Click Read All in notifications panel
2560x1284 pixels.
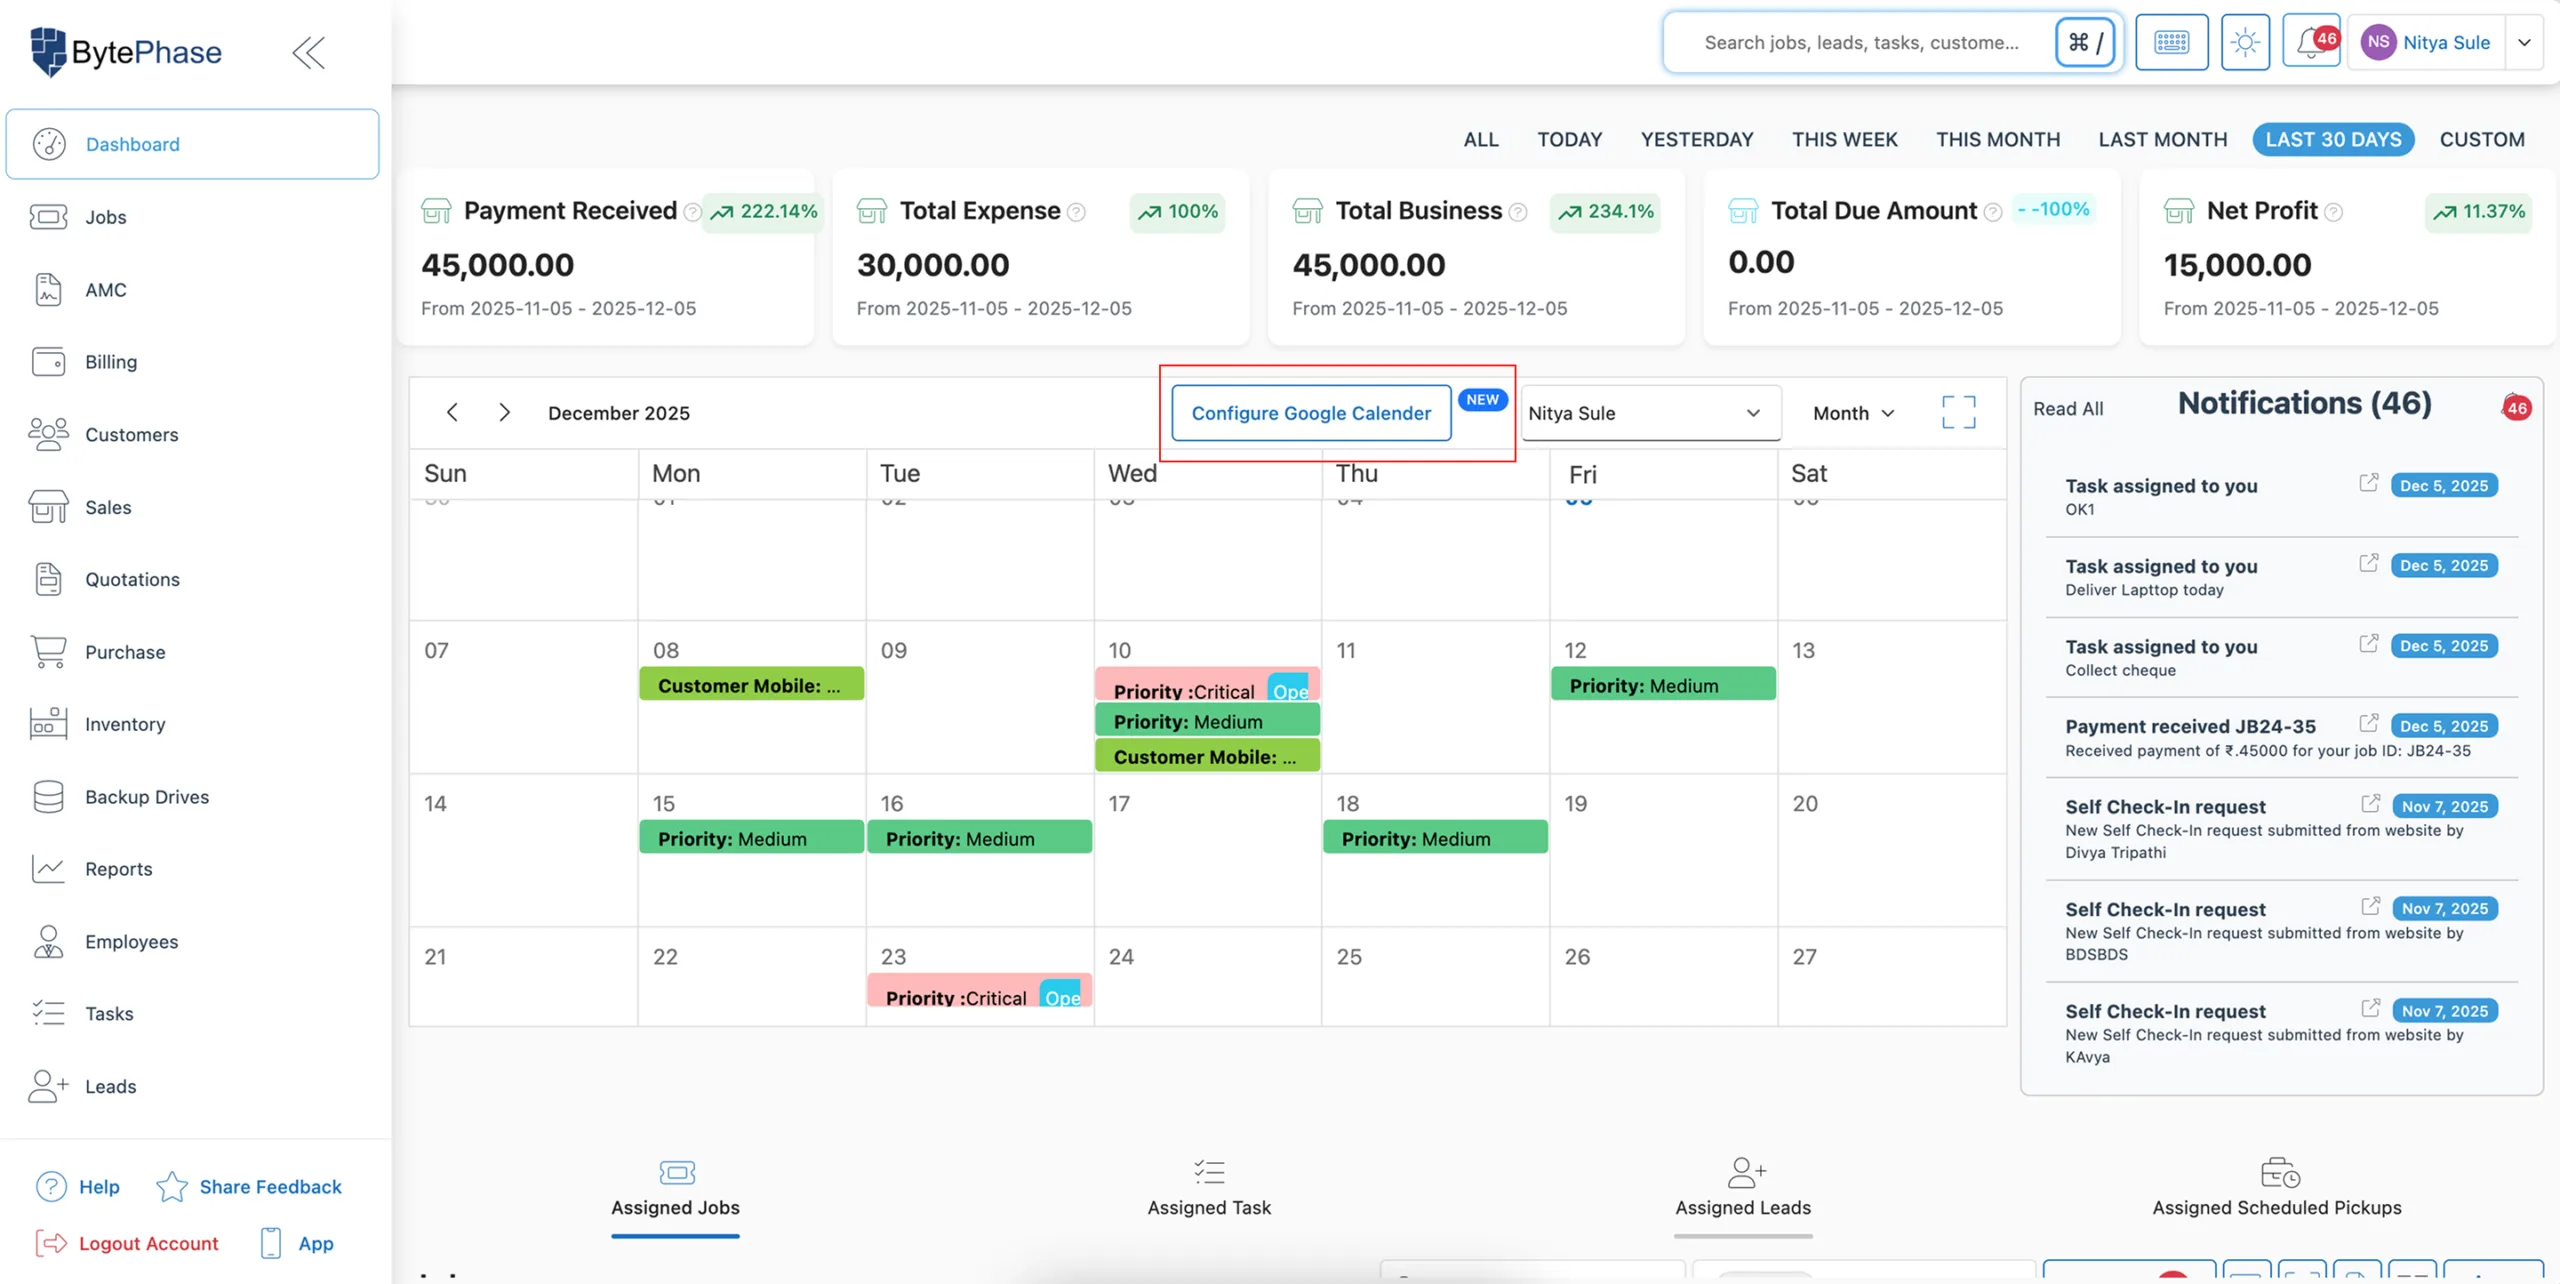(x=2068, y=407)
